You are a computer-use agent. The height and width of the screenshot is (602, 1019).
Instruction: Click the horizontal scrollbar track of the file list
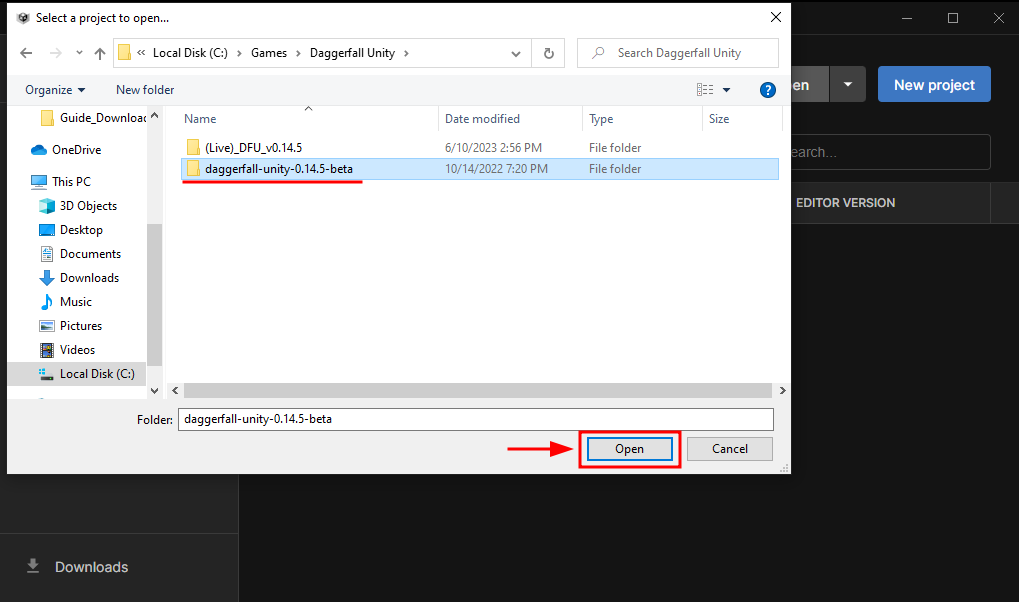tap(478, 391)
